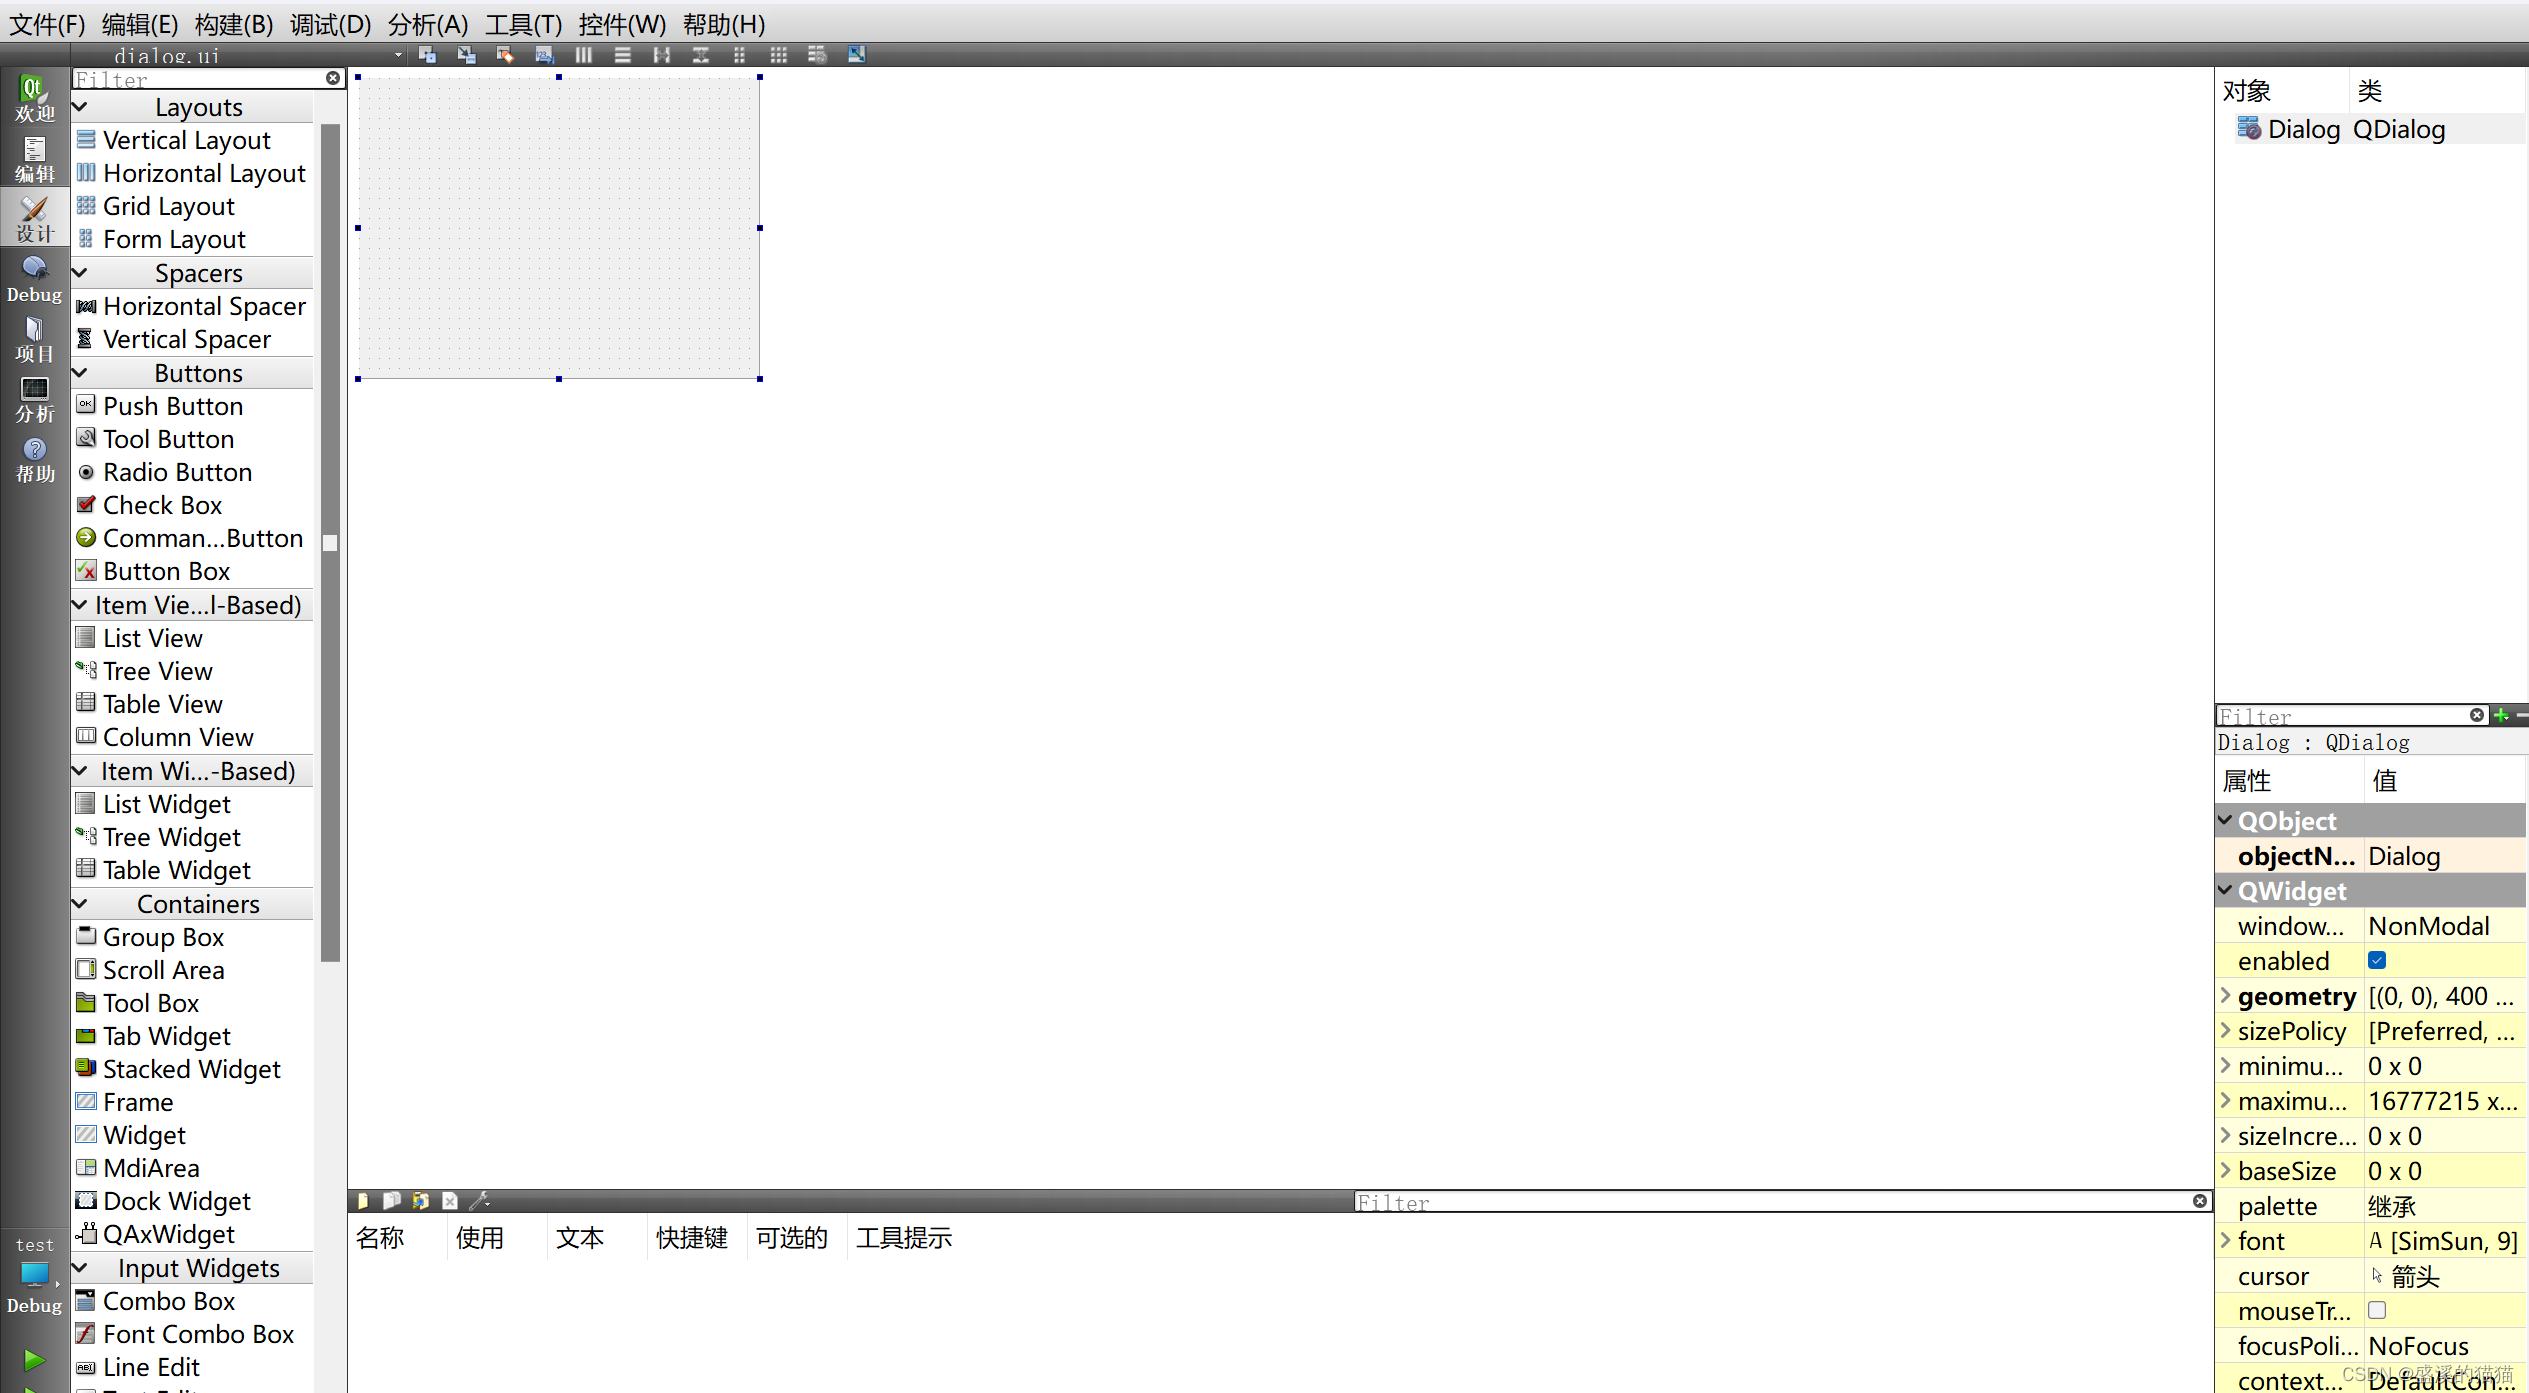Select Dialog in the object tree
The image size is (2529, 1393).
click(x=2302, y=129)
